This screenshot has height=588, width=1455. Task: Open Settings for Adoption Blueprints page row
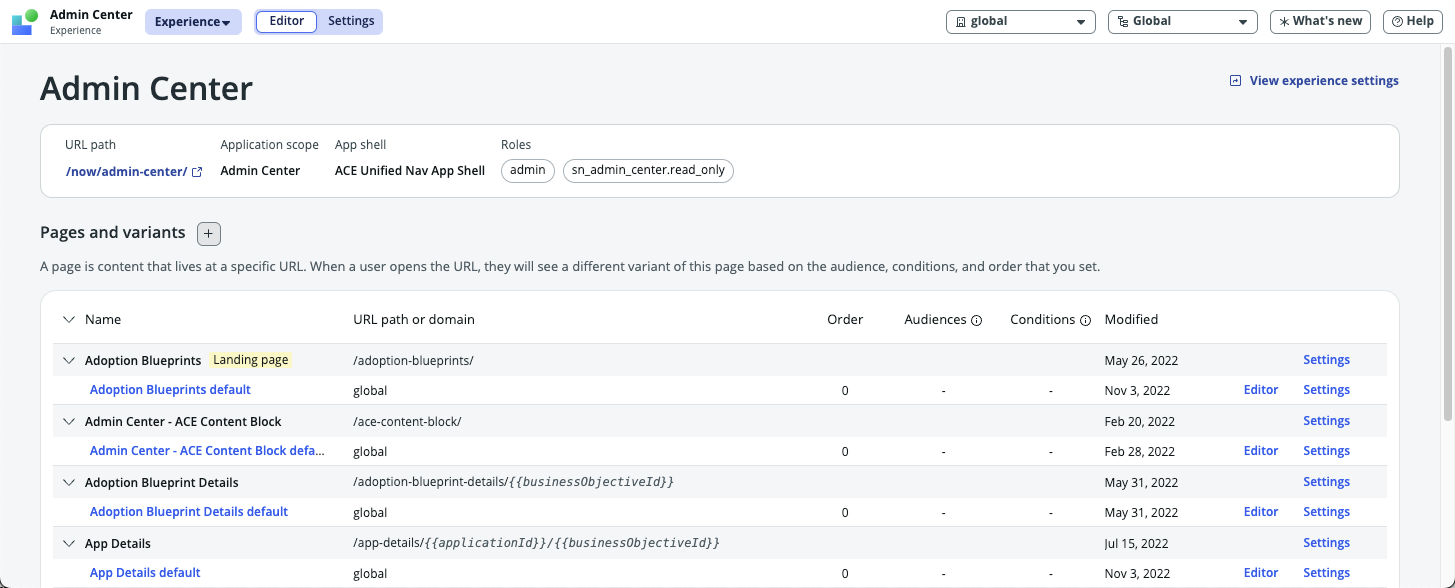pyautogui.click(x=1326, y=360)
